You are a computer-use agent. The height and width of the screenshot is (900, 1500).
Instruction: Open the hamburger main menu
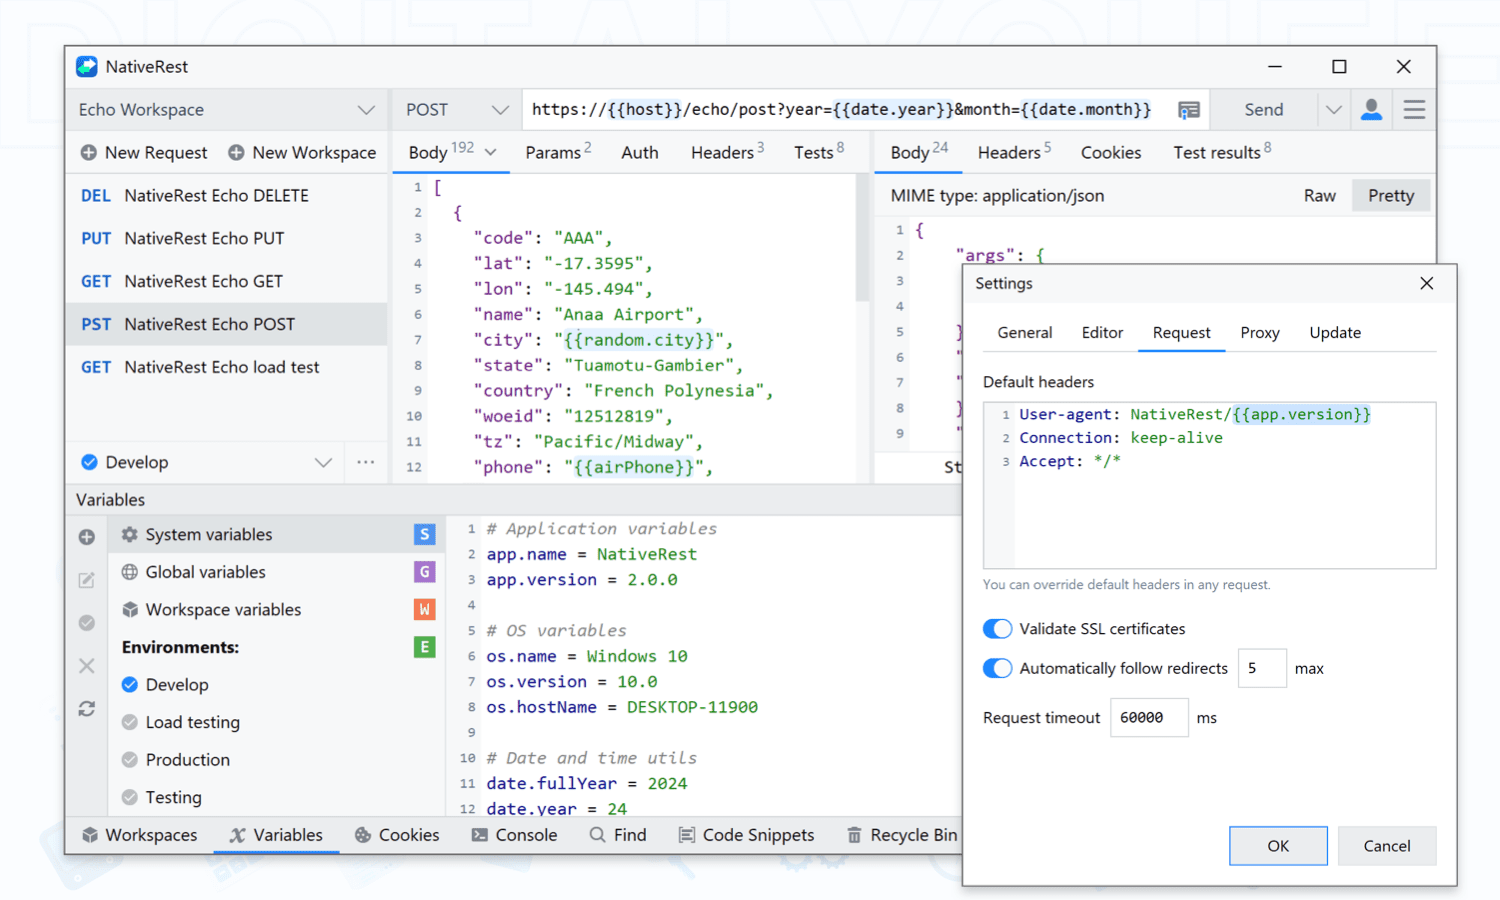[x=1414, y=110]
